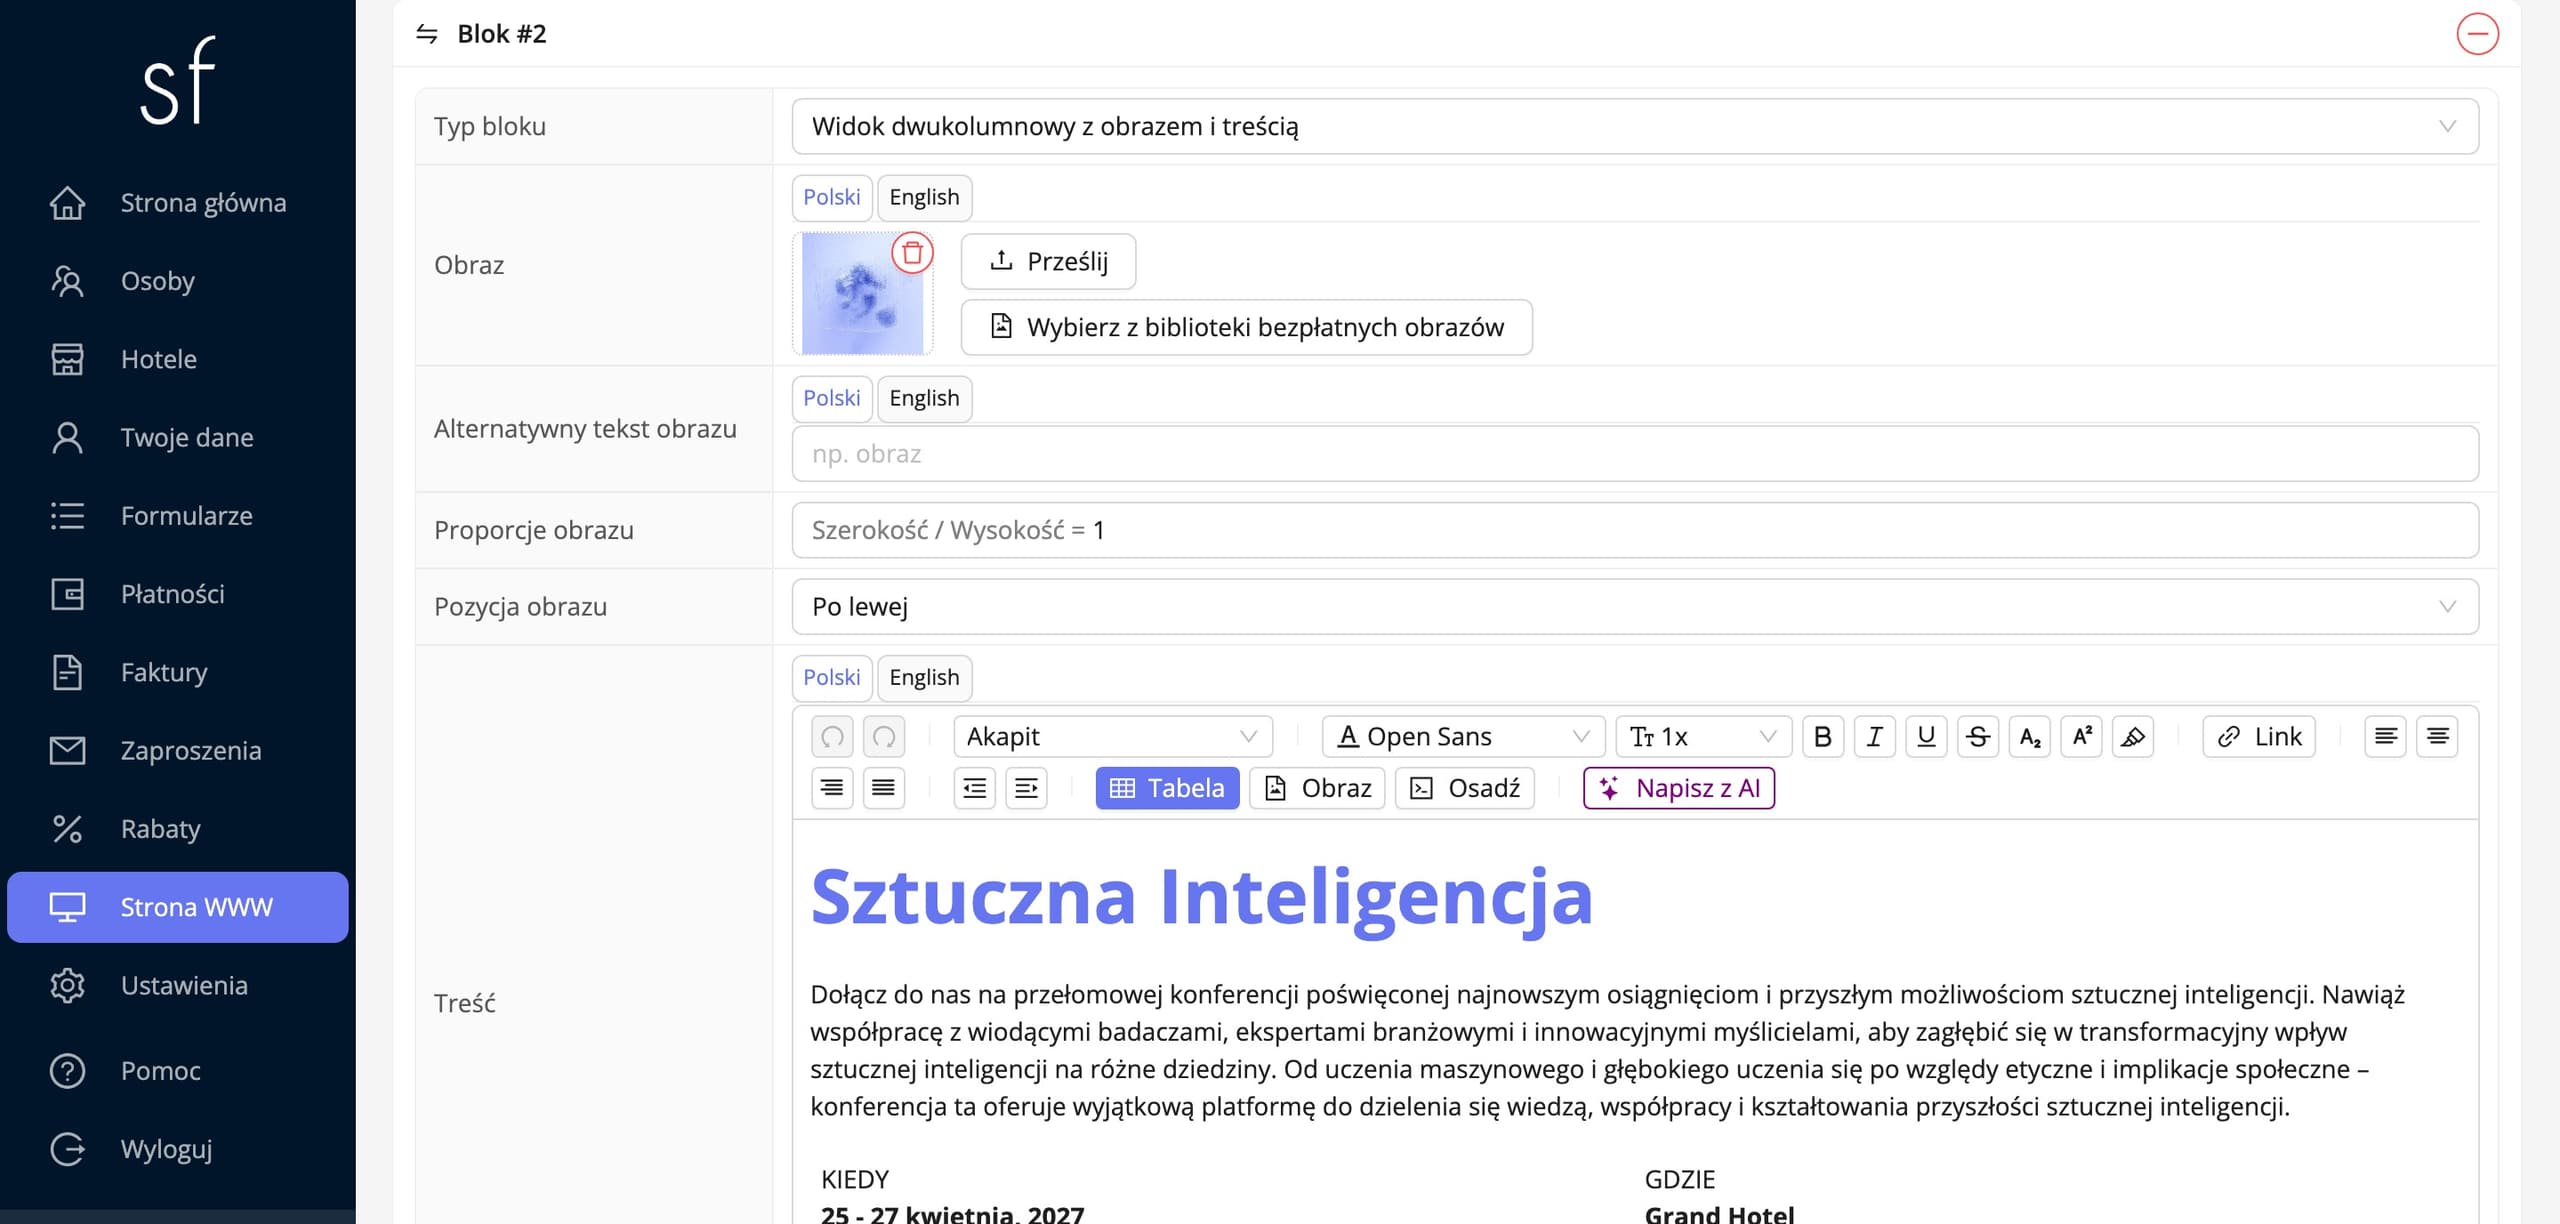This screenshot has height=1224, width=2560.
Task: Toggle bold formatting
Action: (x=1823, y=737)
